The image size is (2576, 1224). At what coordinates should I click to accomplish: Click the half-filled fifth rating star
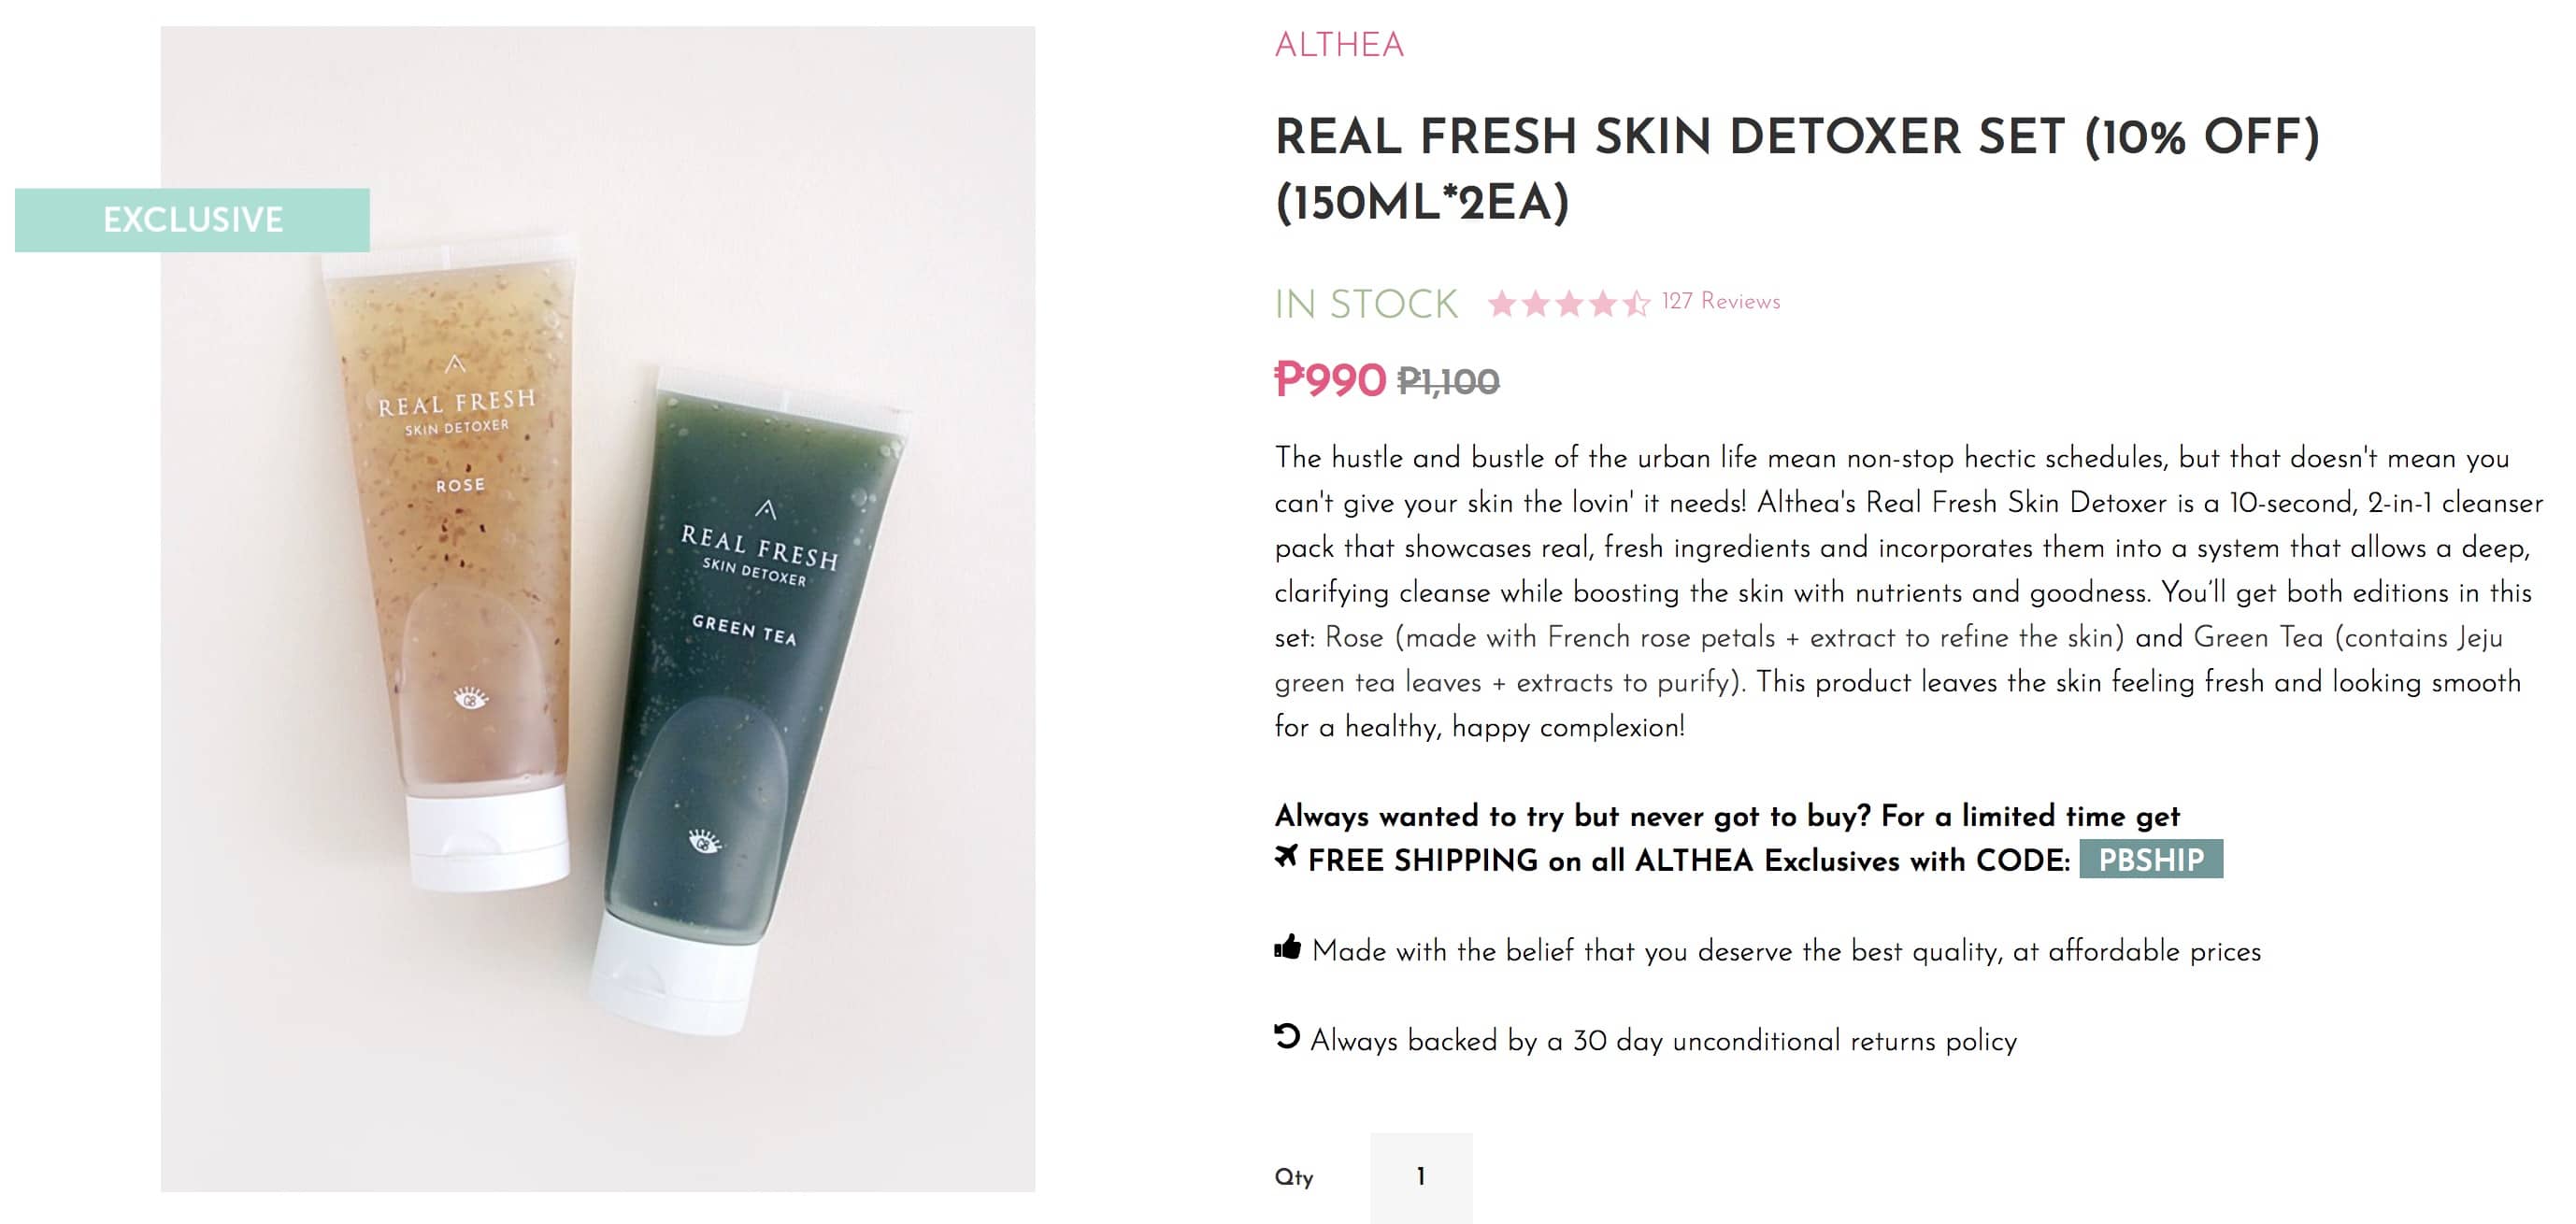pyautogui.click(x=1636, y=303)
